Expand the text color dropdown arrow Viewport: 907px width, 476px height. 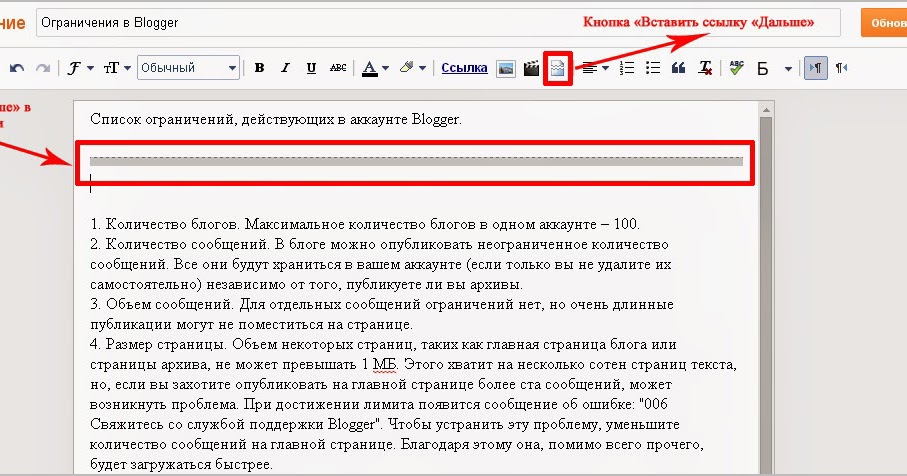click(x=386, y=68)
